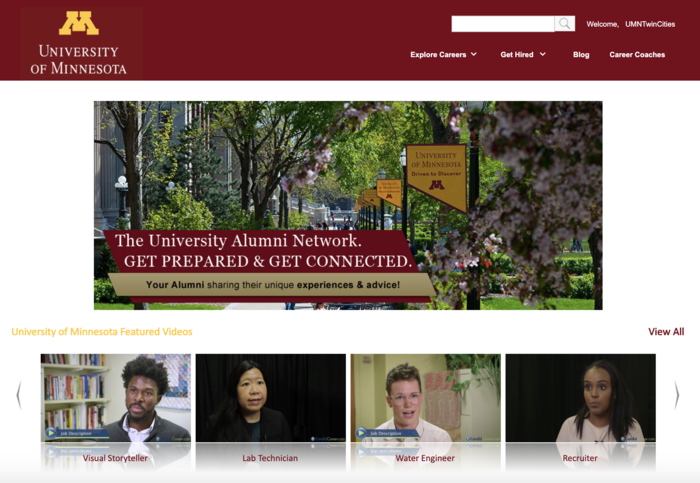700x483 pixels.
Task: Select the Visual Storyteller title link
Action: point(115,458)
